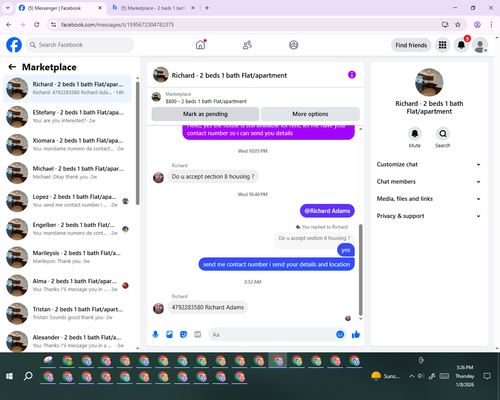Image resolution: width=500 pixels, height=400 pixels.
Task: Click the browser address bar URL
Action: click(x=117, y=25)
